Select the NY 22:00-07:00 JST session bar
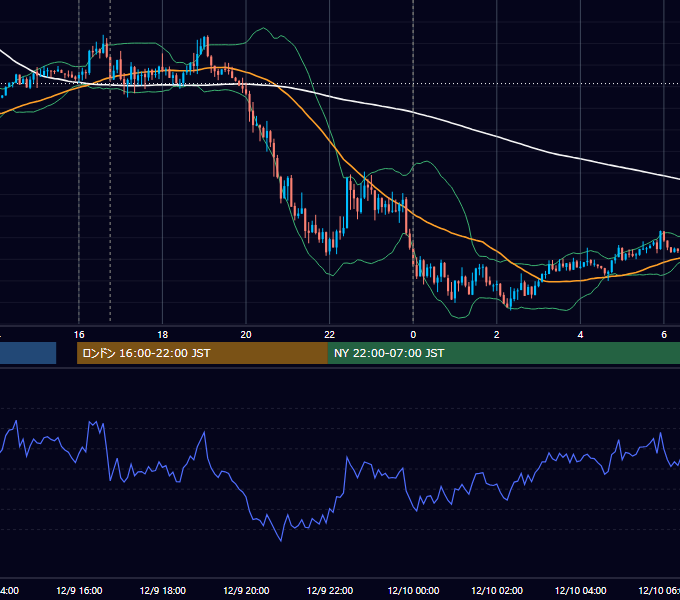This screenshot has width=680, height=600. (x=503, y=353)
